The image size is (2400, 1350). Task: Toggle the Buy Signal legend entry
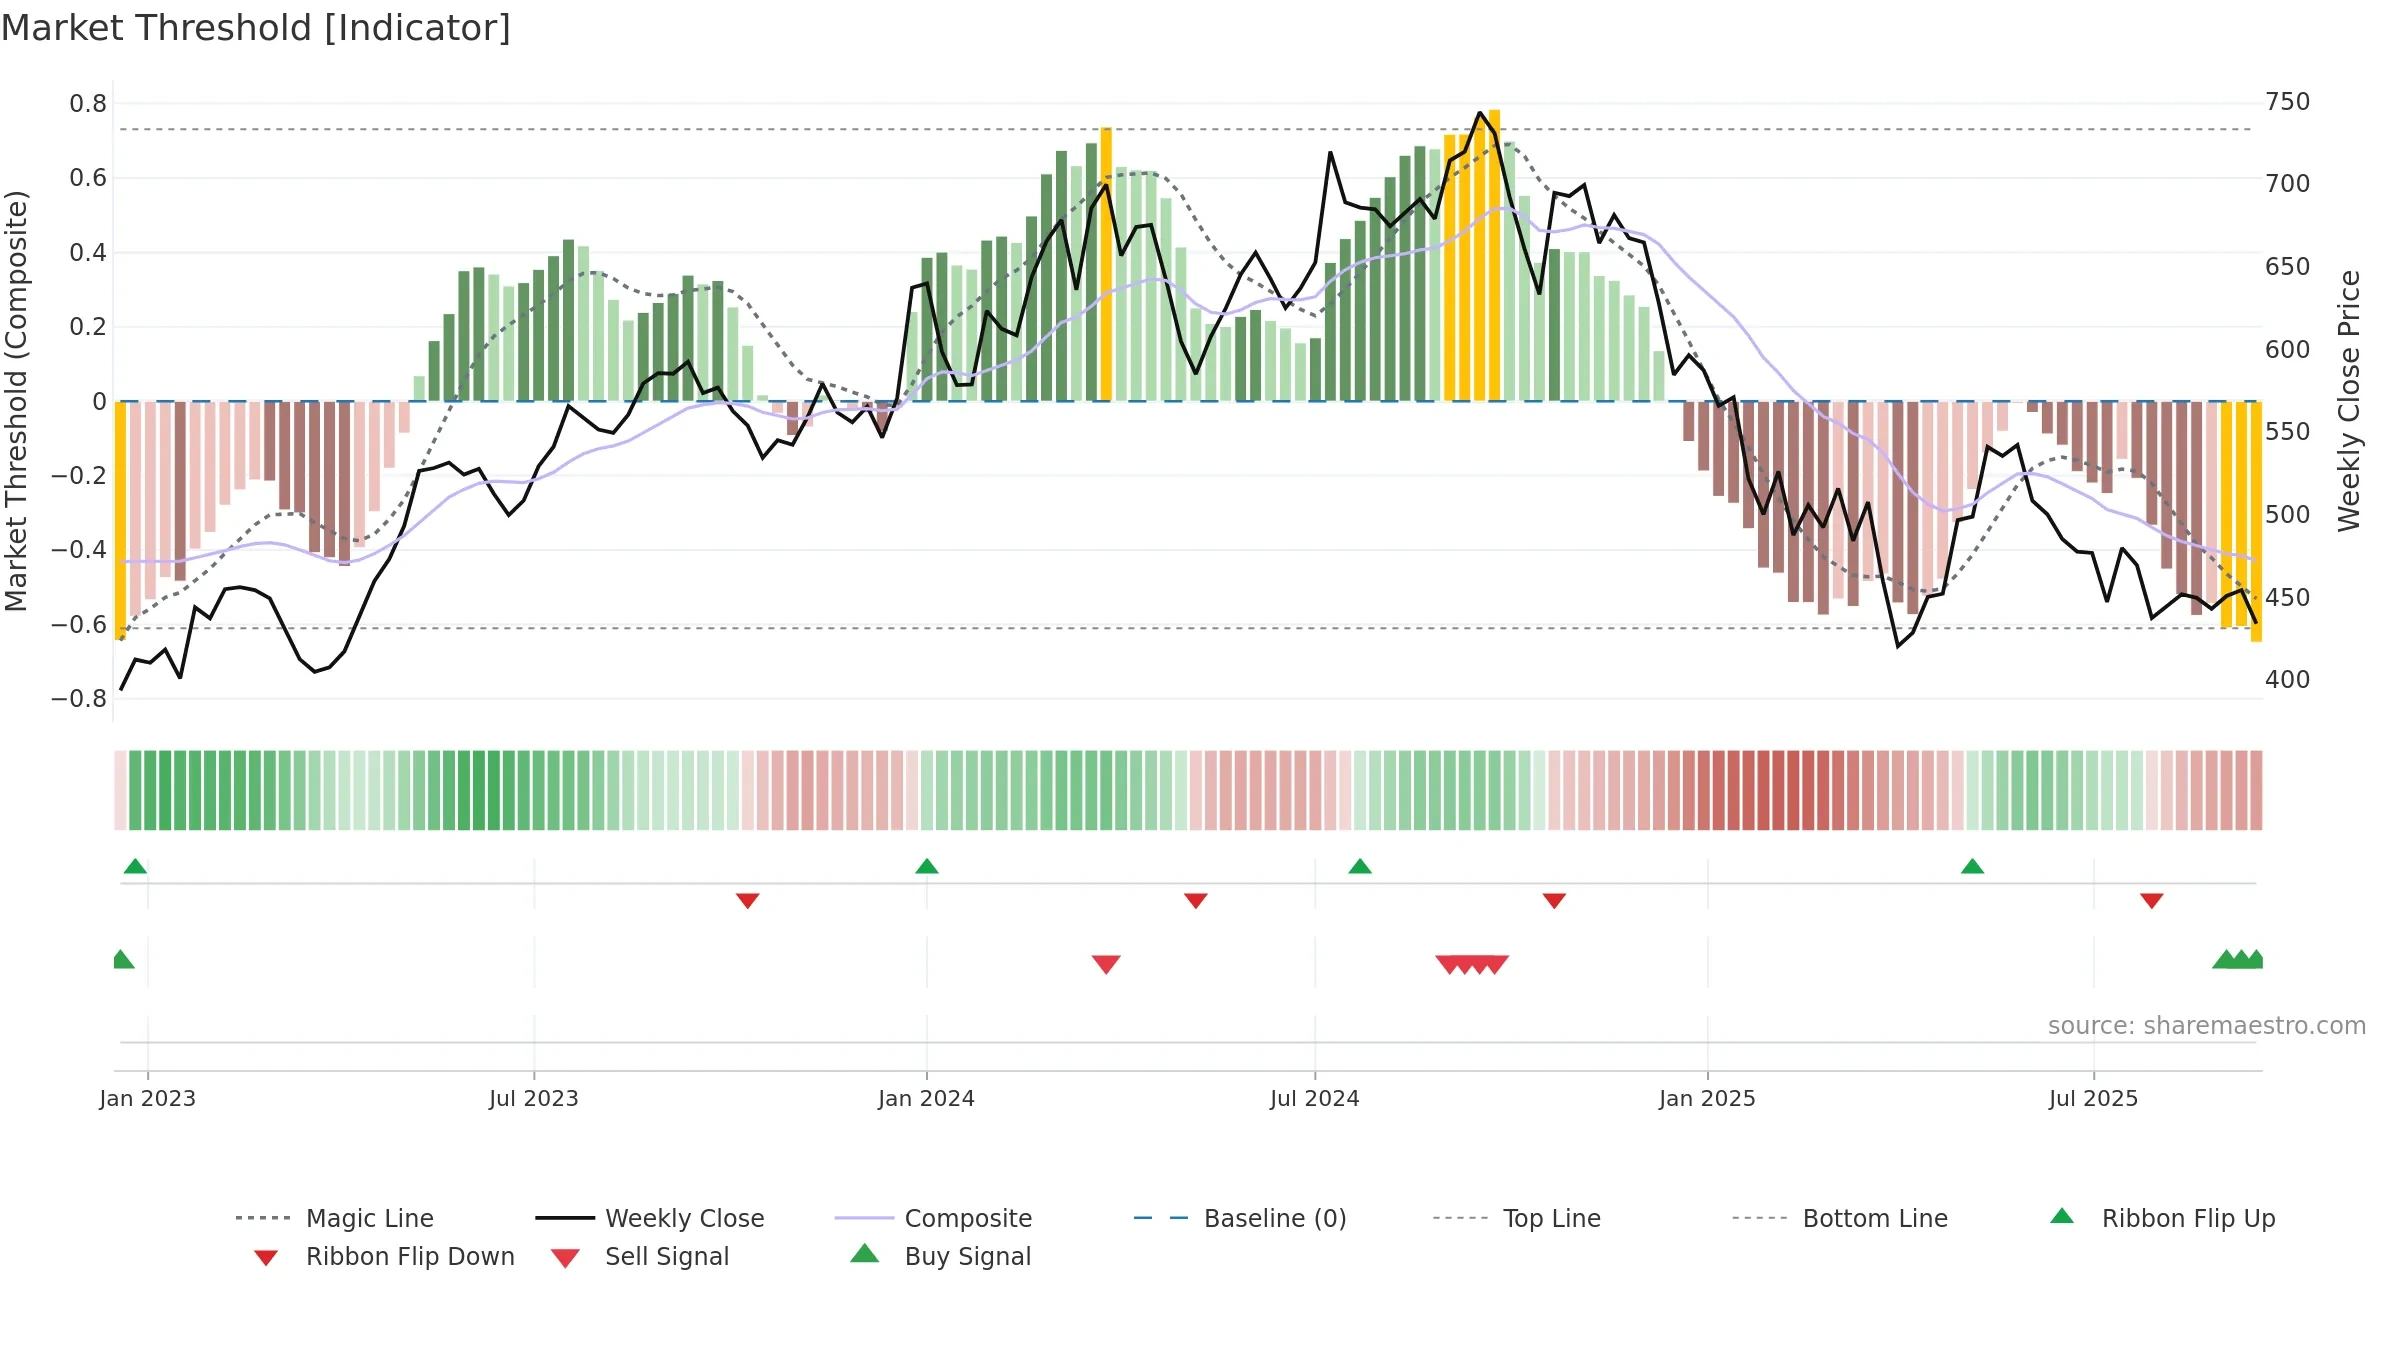(x=940, y=1256)
